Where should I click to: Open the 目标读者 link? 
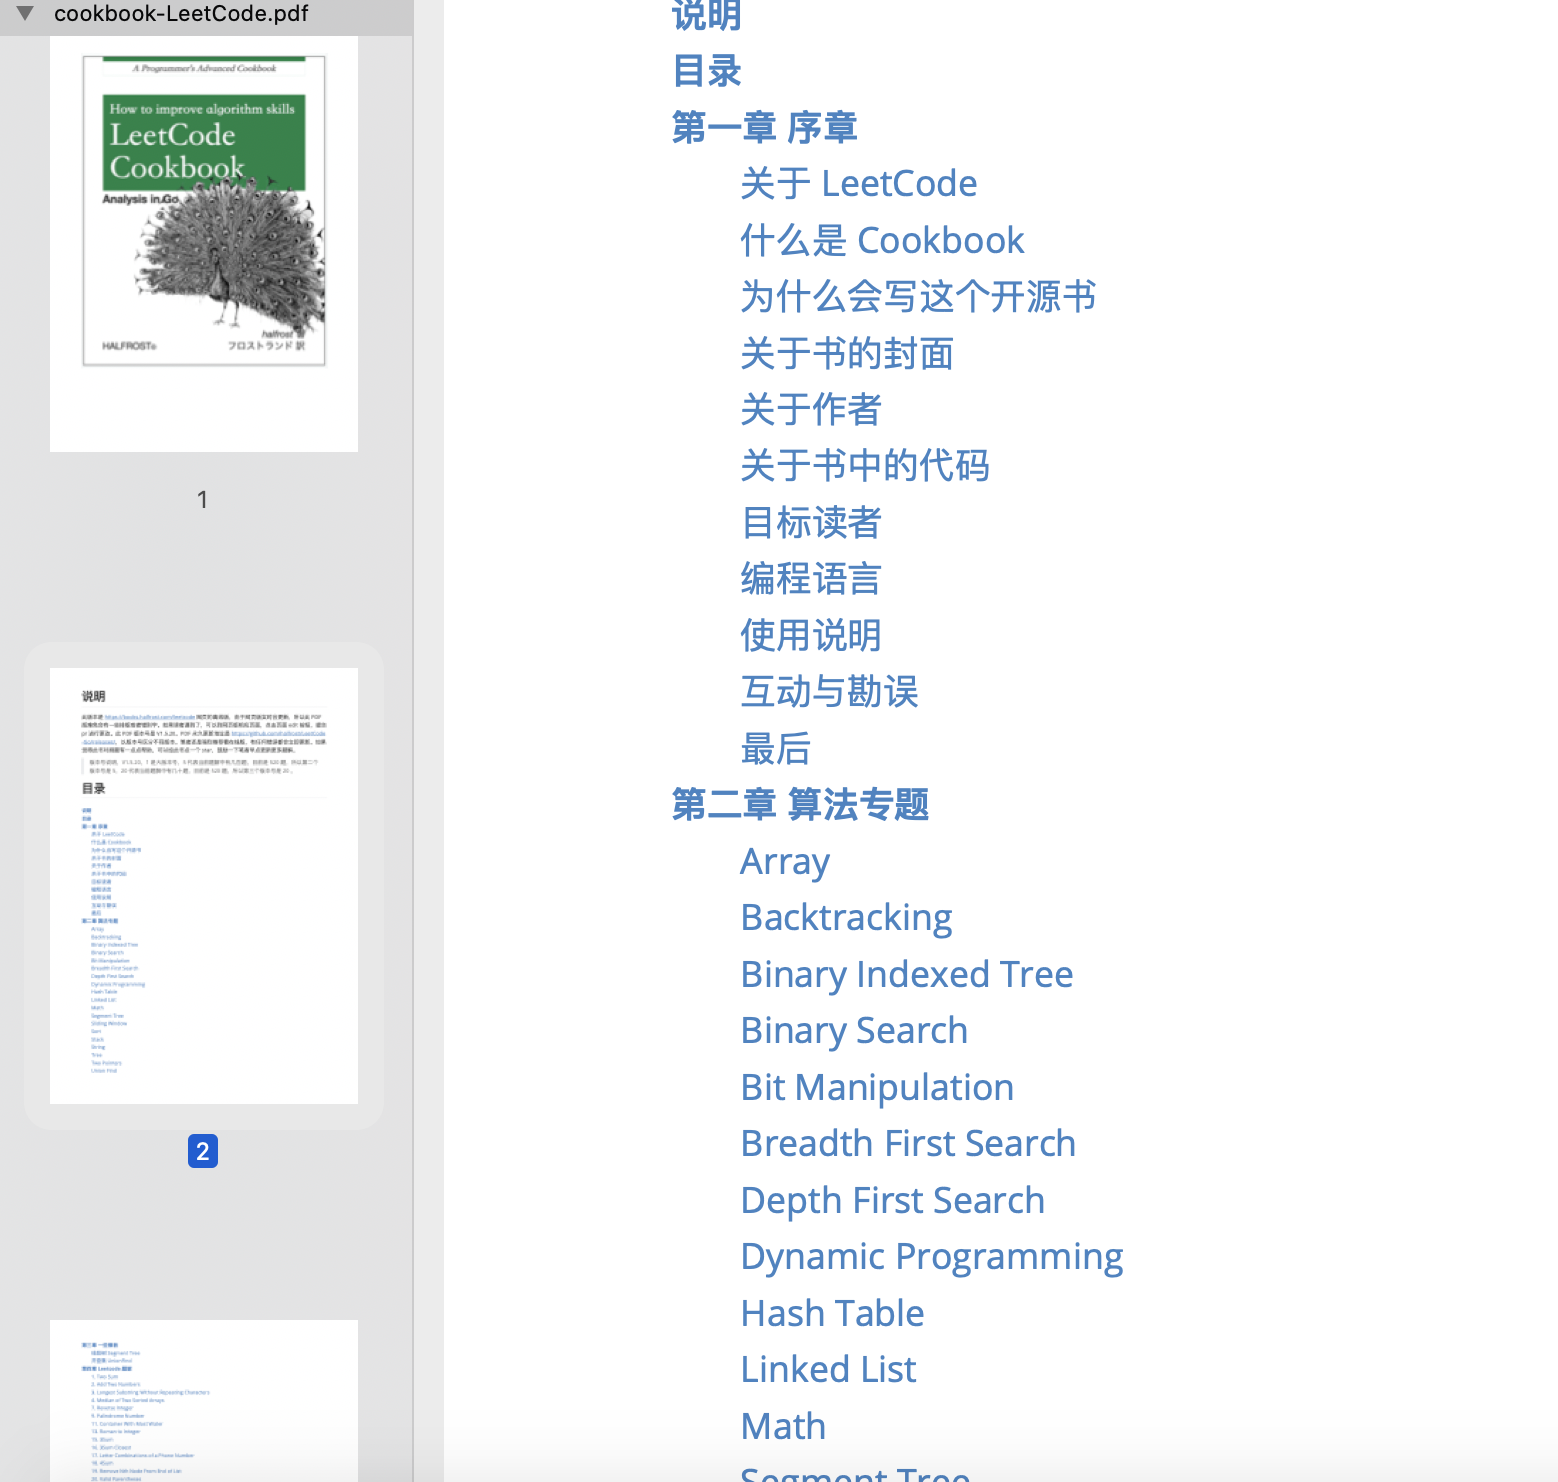click(x=812, y=523)
